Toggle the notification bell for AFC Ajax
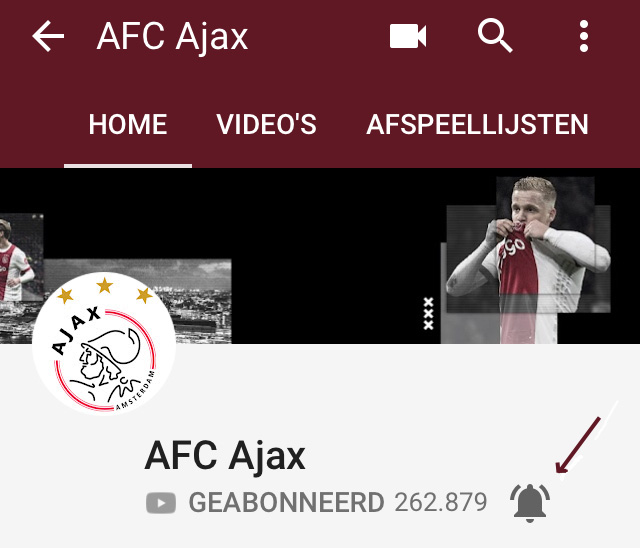Viewport: 640px width, 558px height. click(x=530, y=502)
